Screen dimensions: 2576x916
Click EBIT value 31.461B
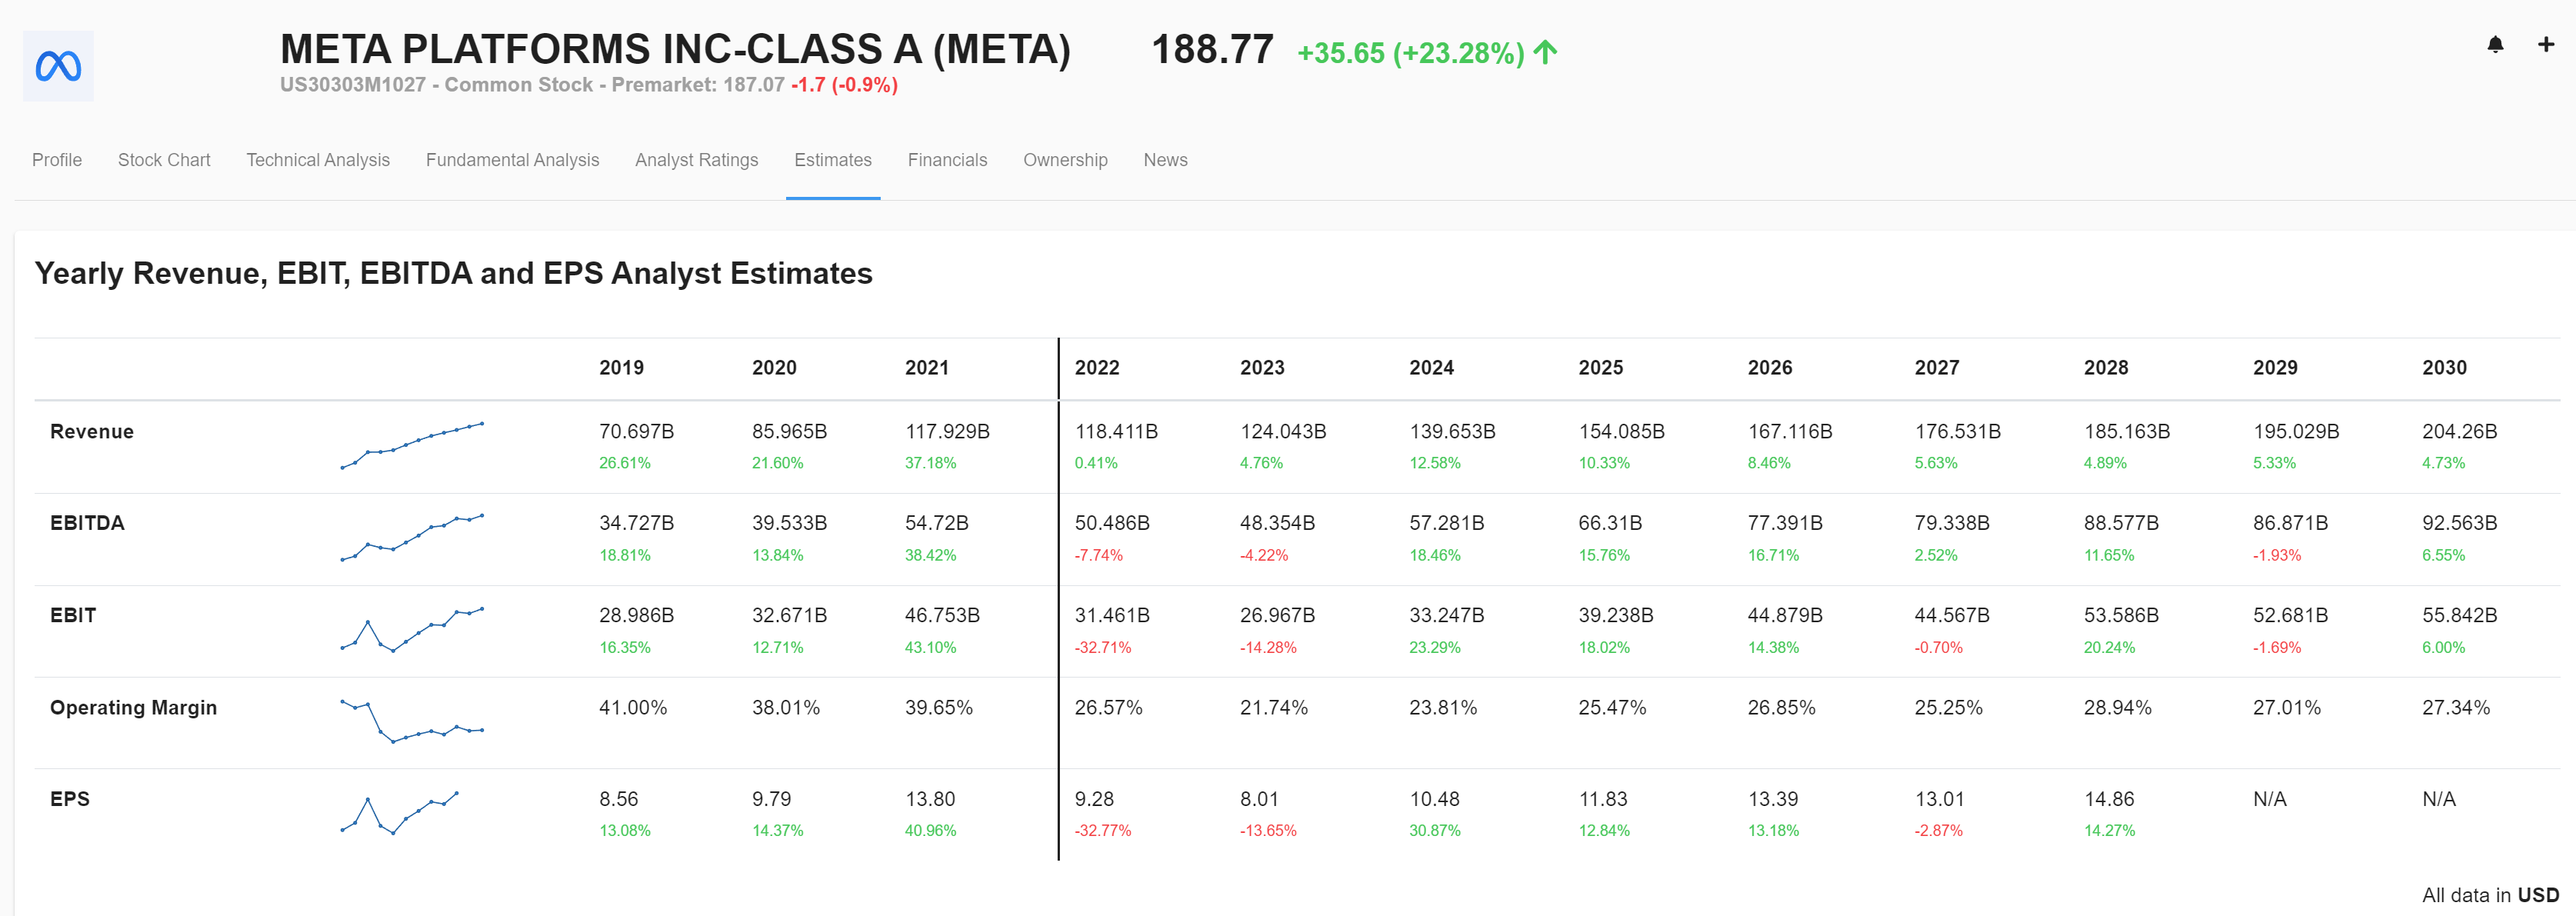pos(1112,615)
